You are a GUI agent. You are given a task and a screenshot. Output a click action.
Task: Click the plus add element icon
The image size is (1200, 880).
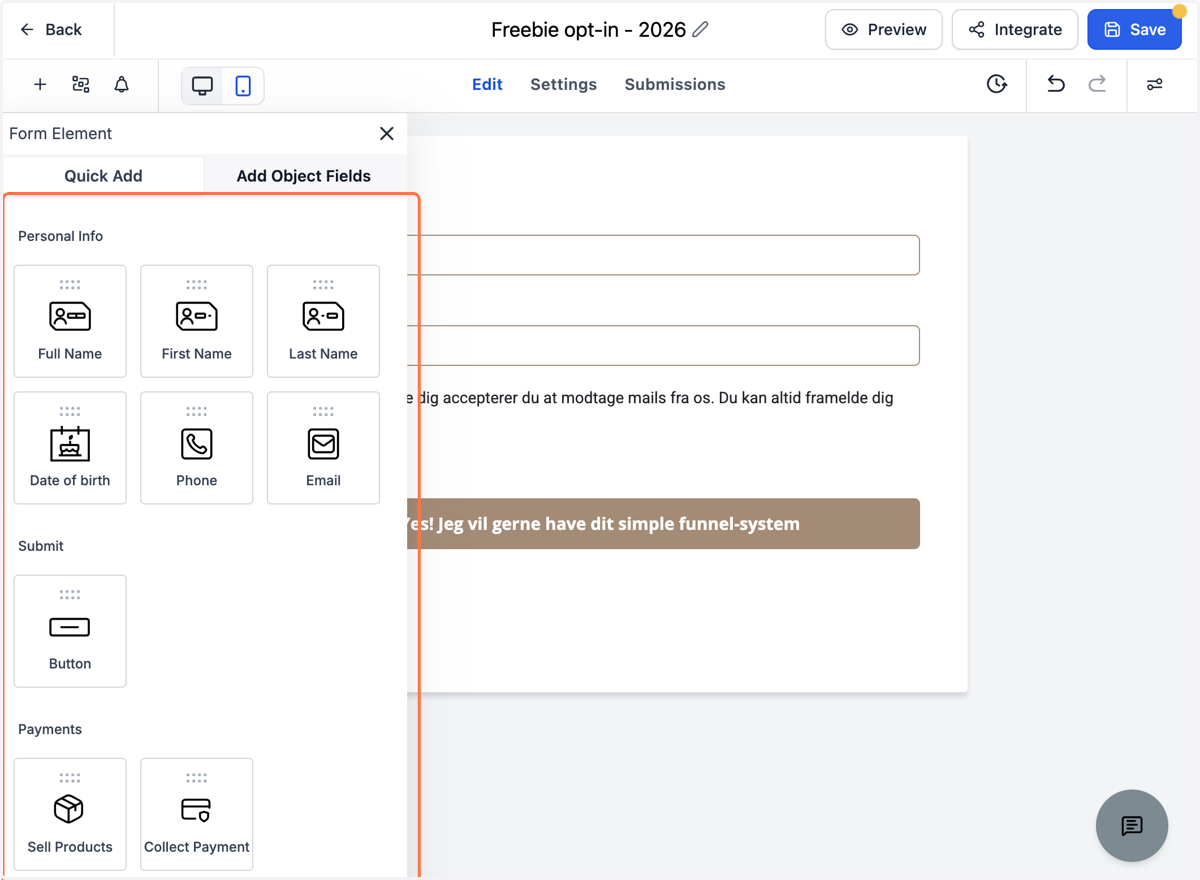(40, 85)
